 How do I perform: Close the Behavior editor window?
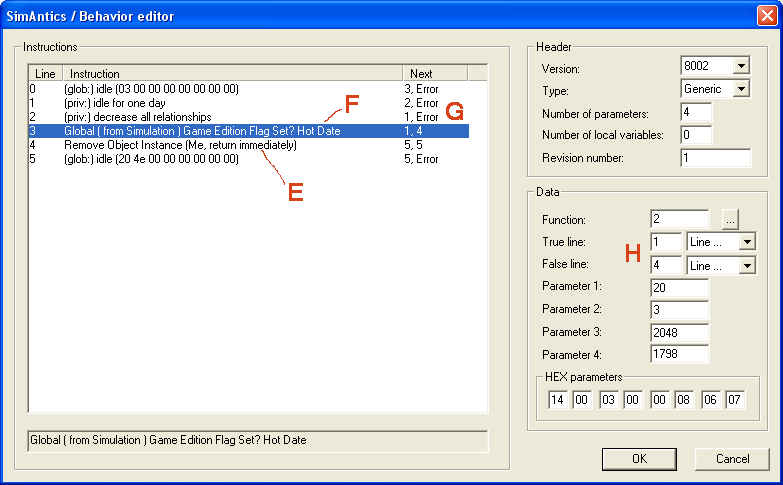tap(767, 15)
